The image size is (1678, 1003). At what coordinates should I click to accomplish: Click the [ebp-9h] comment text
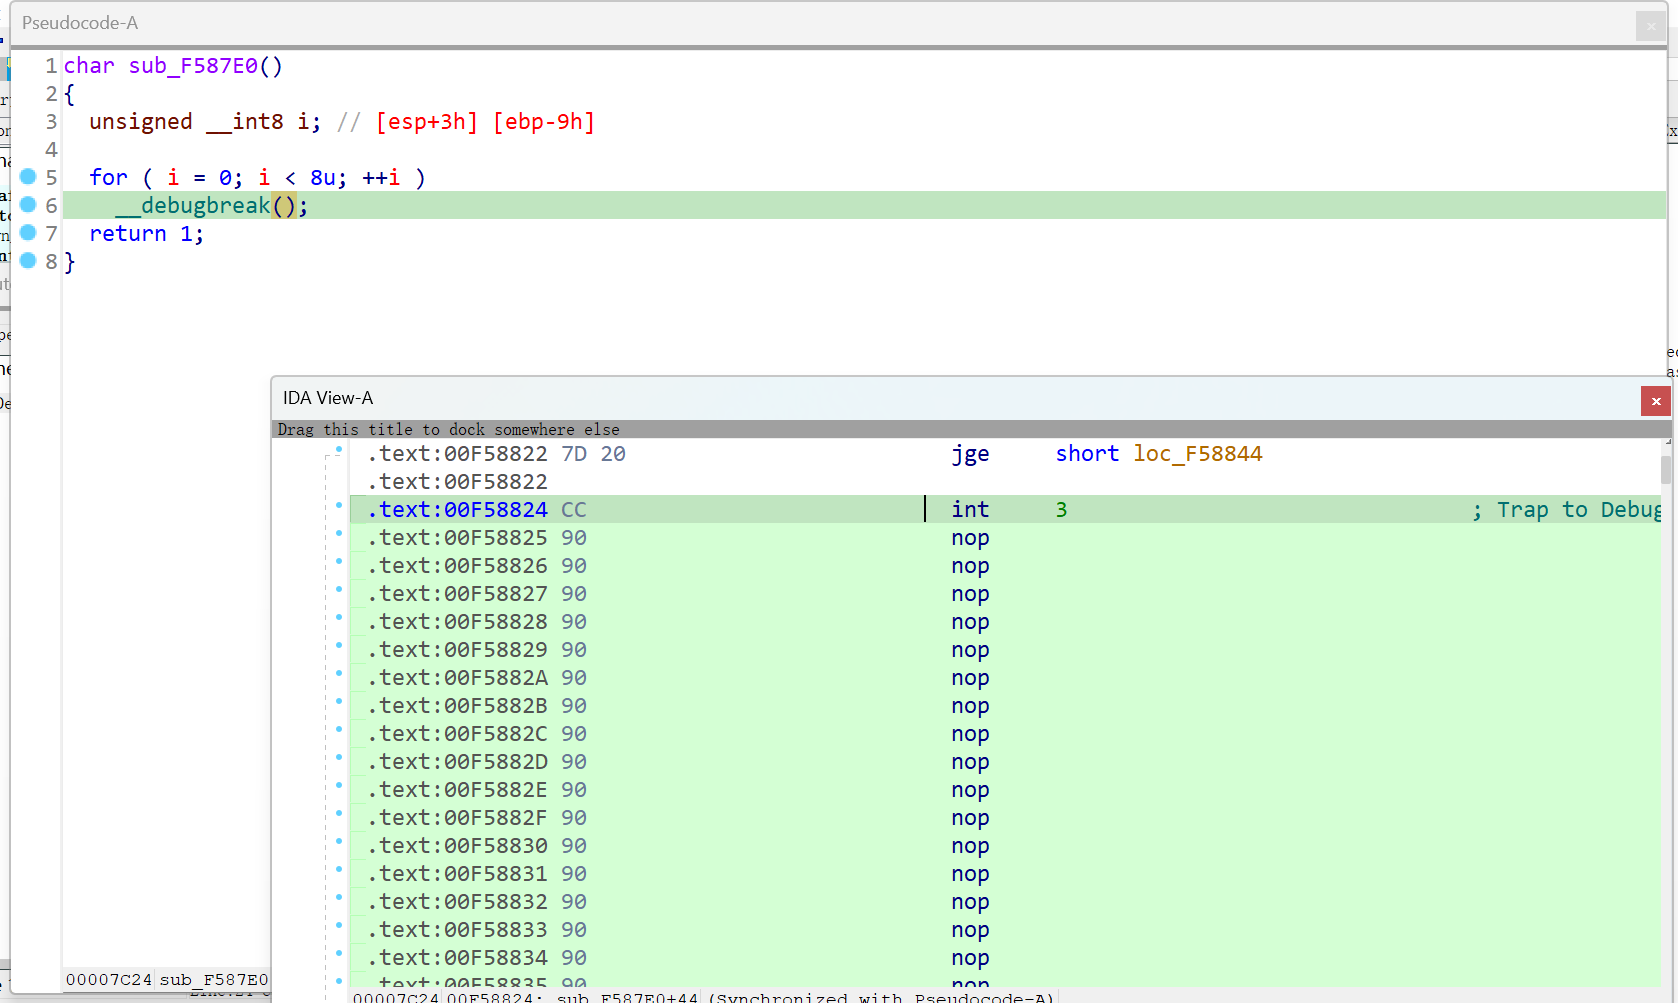point(544,122)
